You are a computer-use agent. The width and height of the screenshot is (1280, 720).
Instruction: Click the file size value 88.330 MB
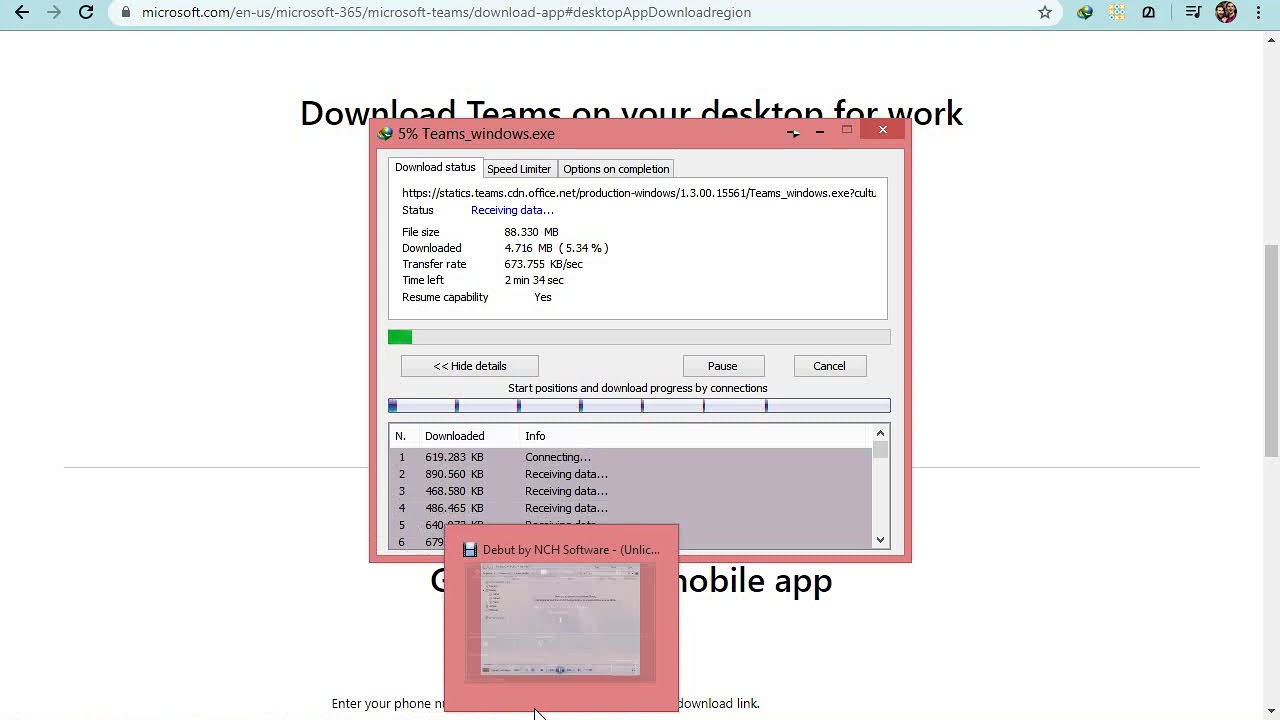coord(531,232)
